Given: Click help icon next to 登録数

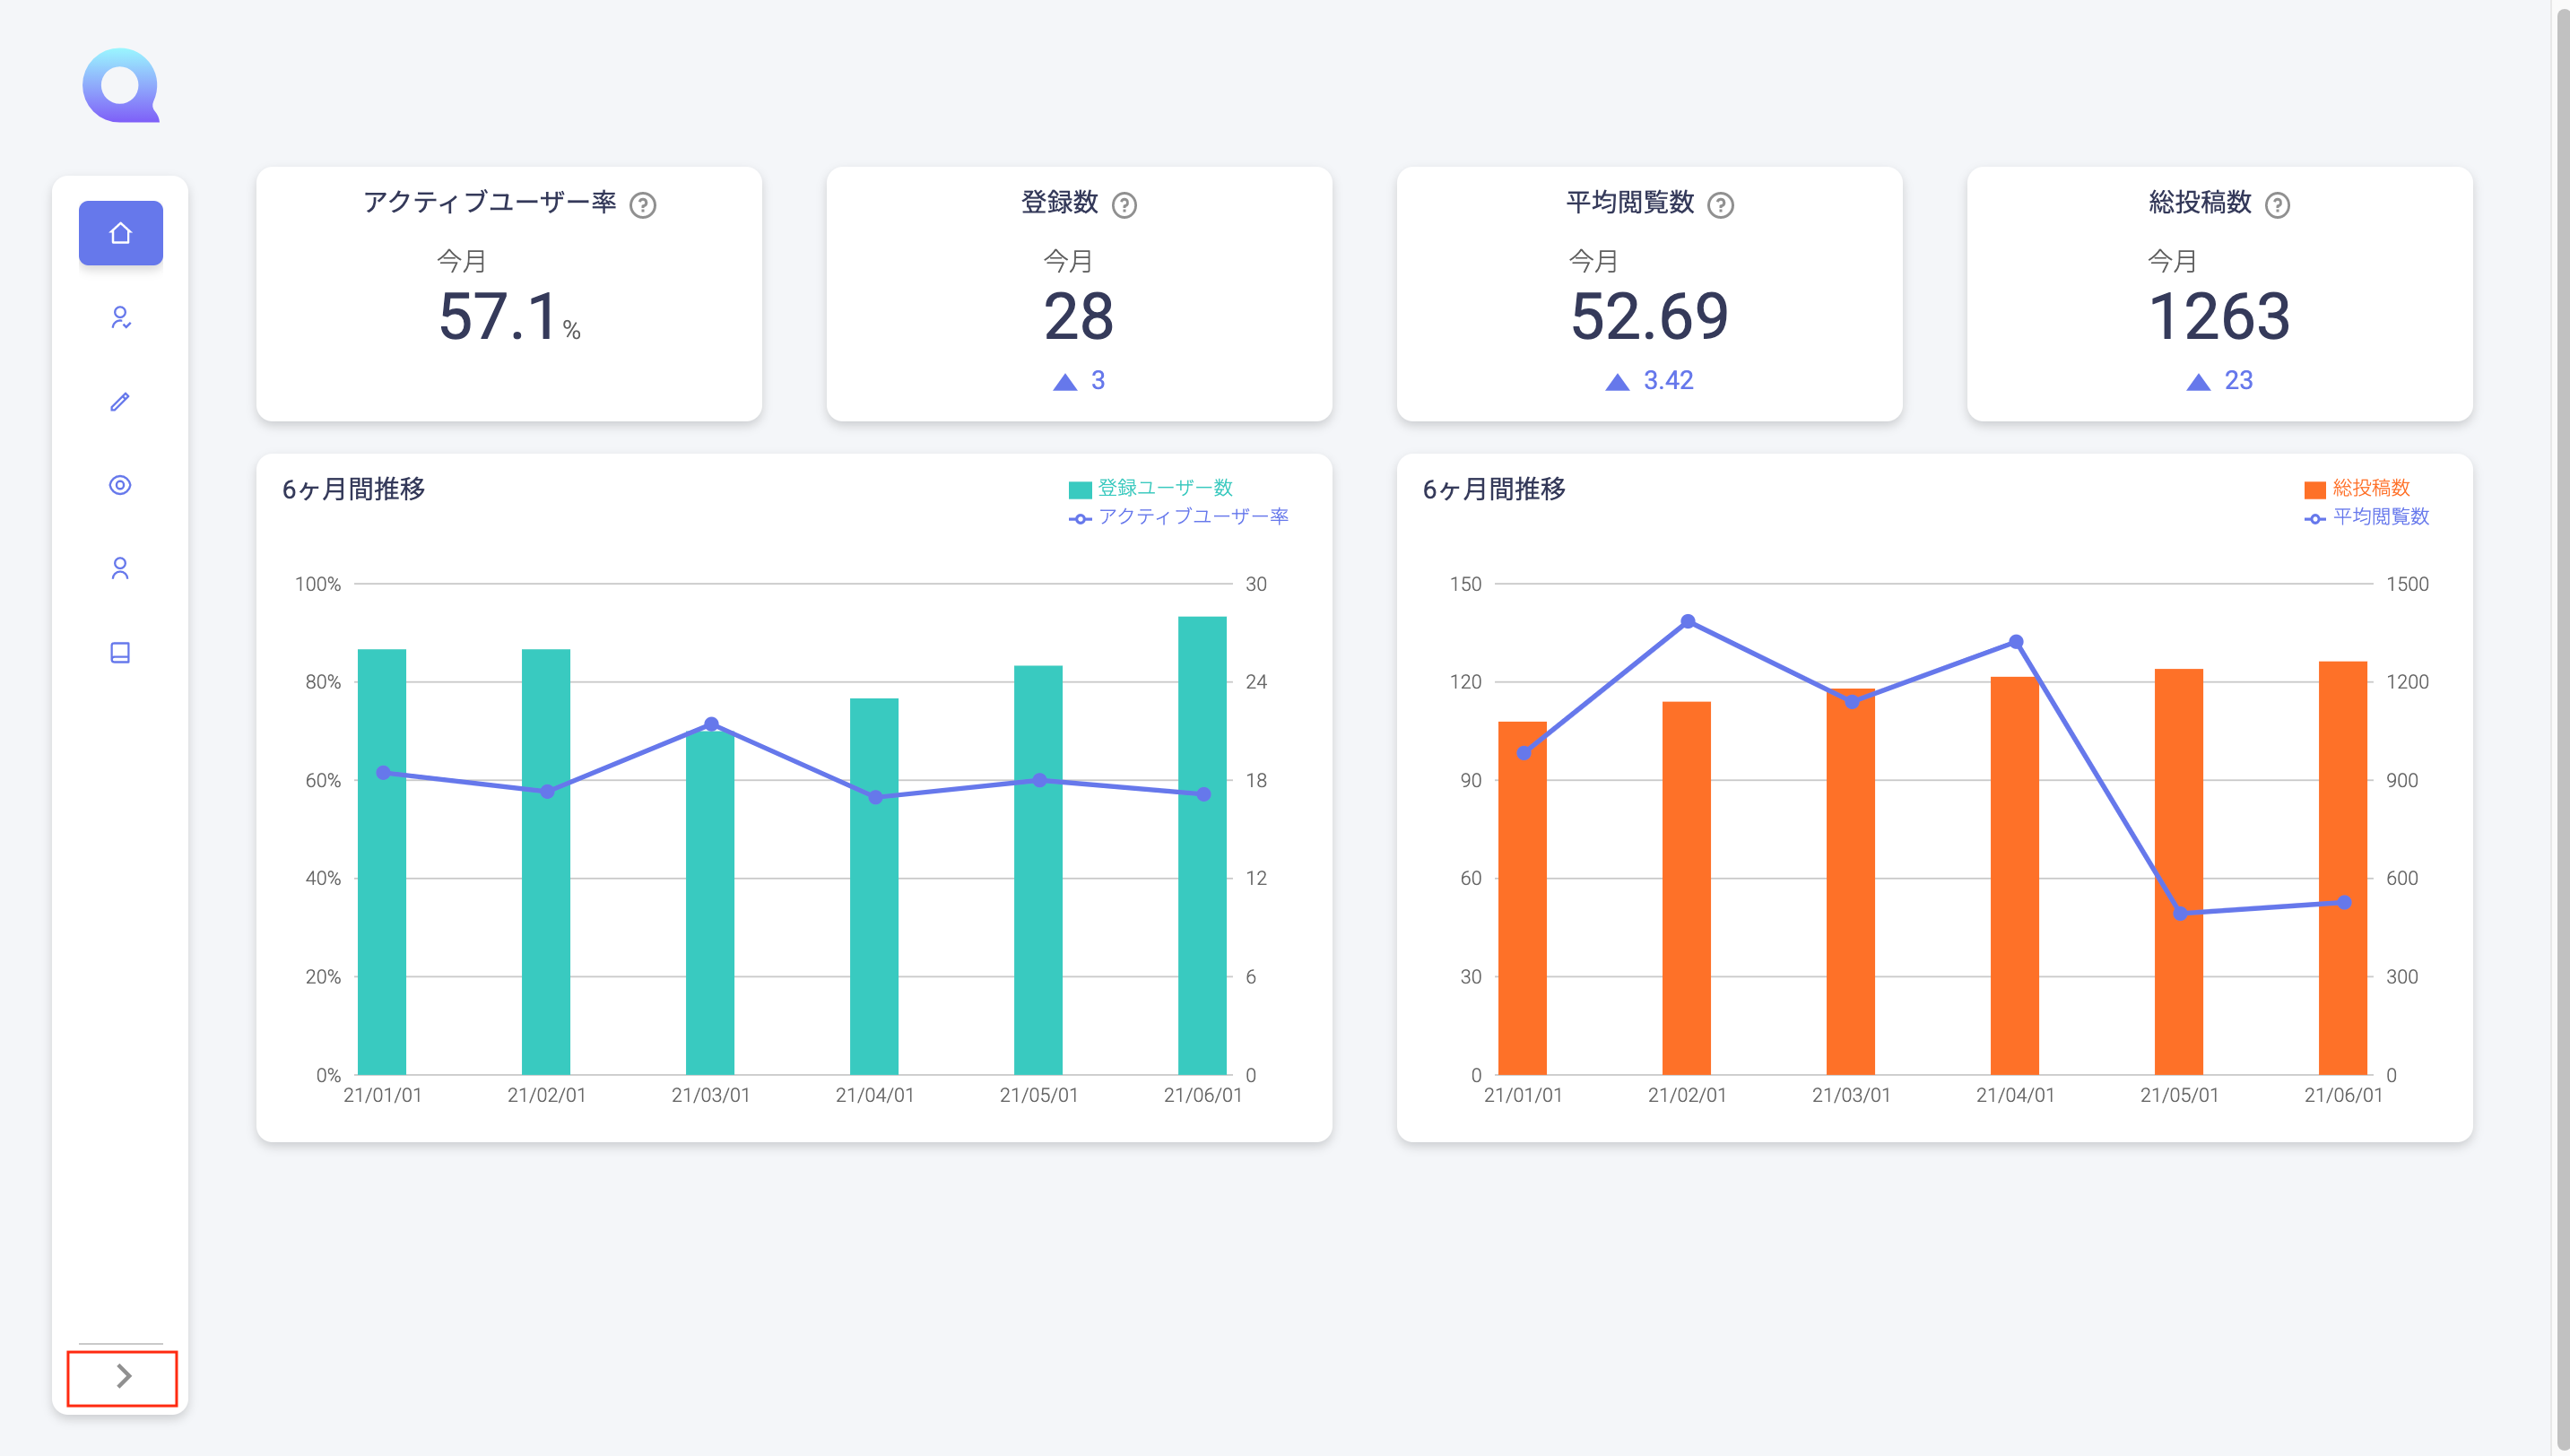Looking at the screenshot, I should pos(1124,205).
